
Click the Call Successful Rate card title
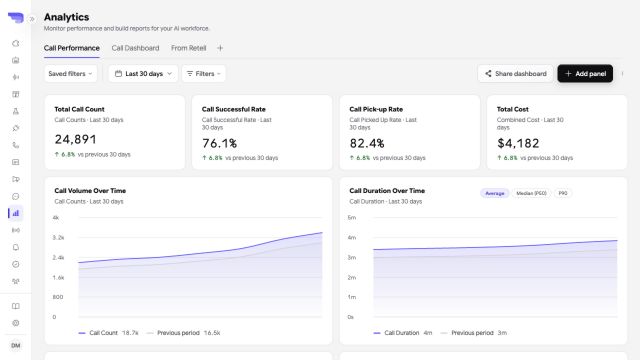(x=233, y=109)
